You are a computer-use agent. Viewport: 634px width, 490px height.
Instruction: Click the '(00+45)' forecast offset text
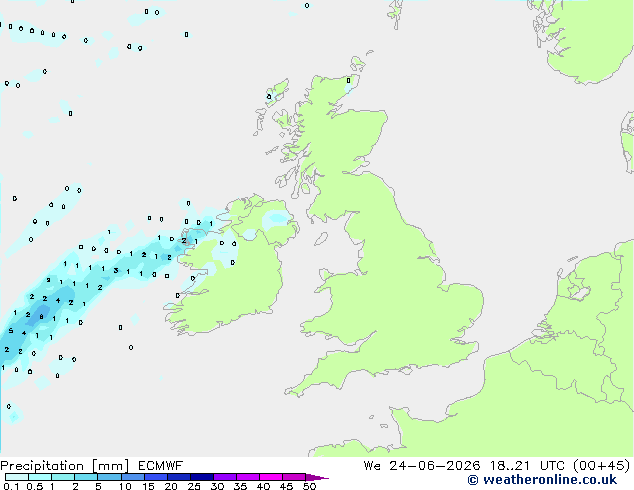pyautogui.click(x=602, y=465)
